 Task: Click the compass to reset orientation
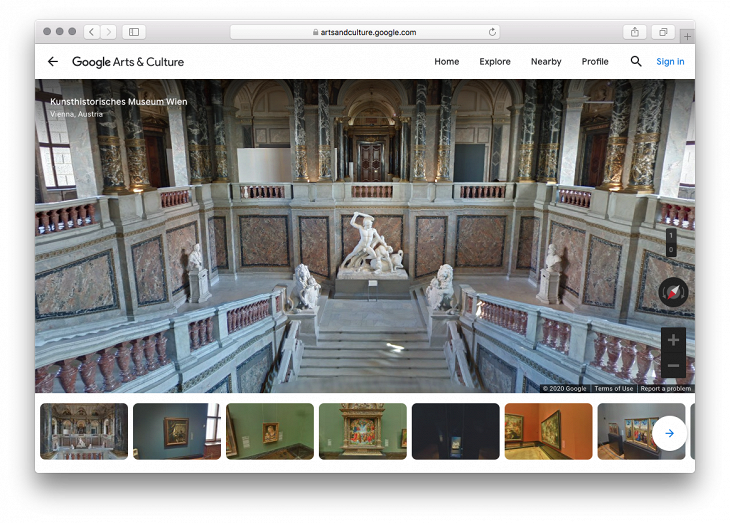[x=673, y=293]
